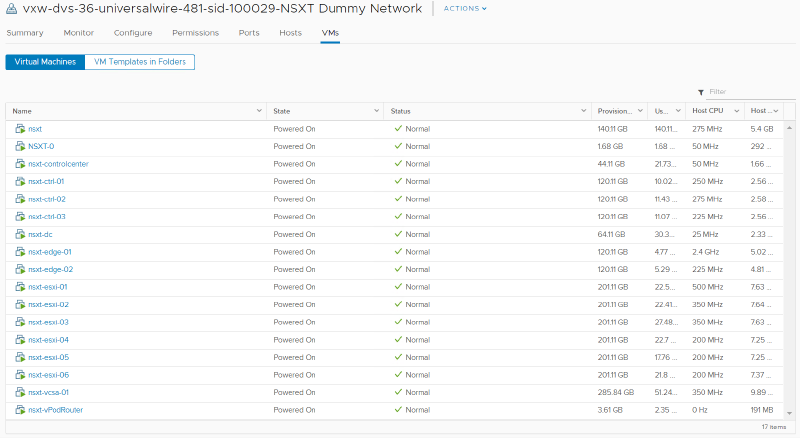800x438 pixels.
Task: Click the VM icon beside nsxt-ctrl-02
Action: [x=20, y=199]
